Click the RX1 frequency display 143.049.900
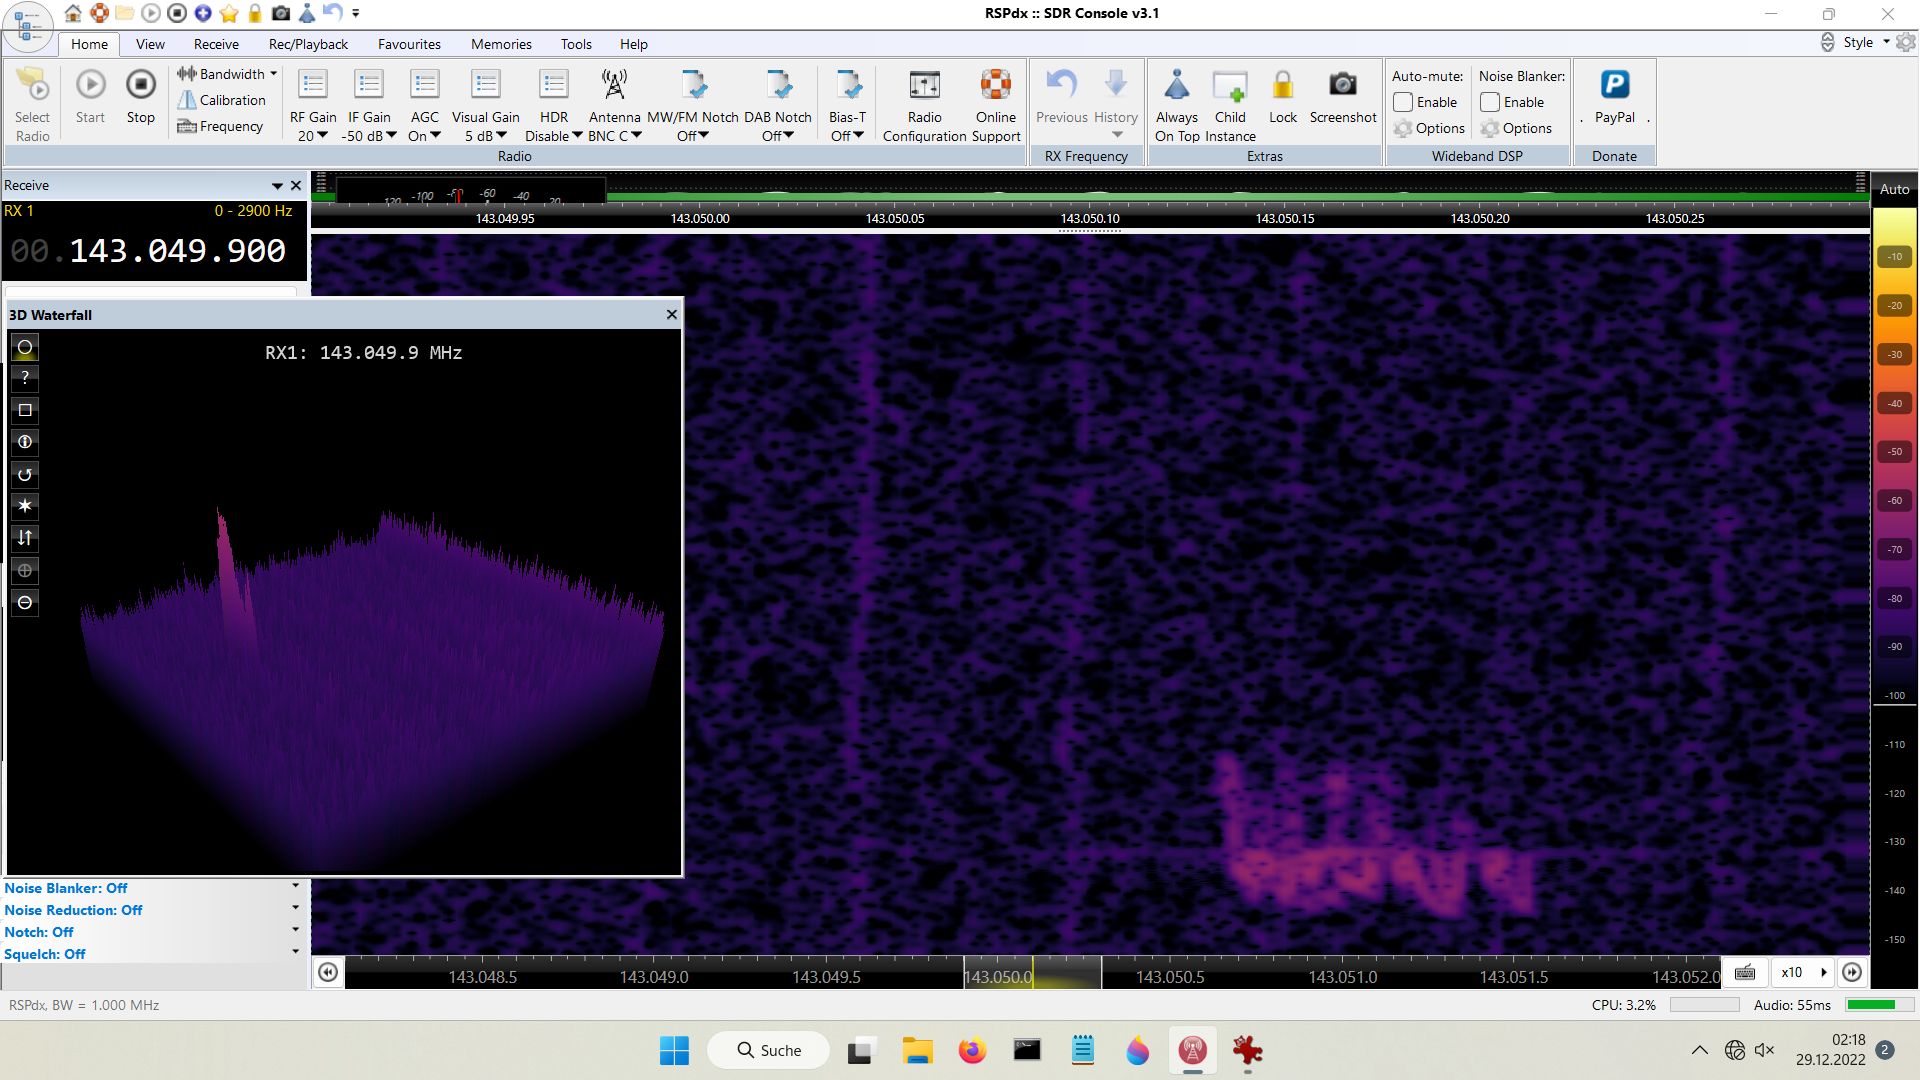The width and height of the screenshot is (1920, 1080). point(177,251)
